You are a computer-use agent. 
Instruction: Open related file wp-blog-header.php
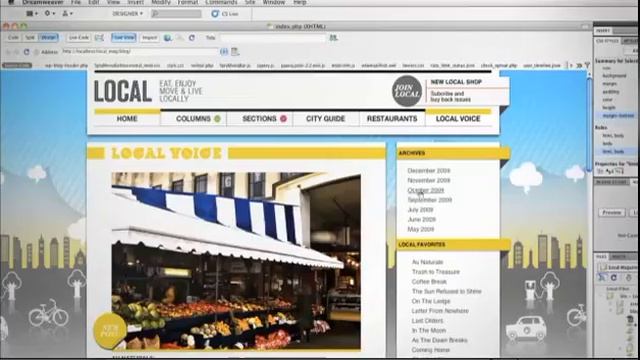click(66, 65)
